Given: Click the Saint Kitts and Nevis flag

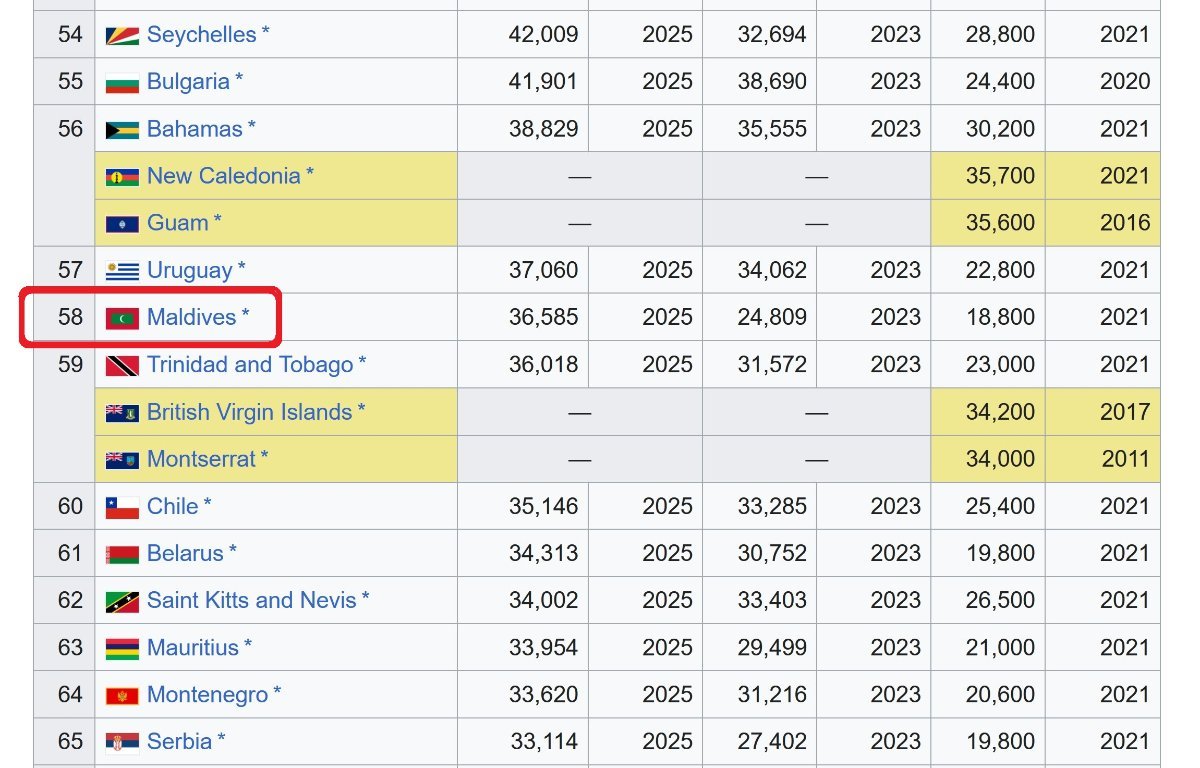Looking at the screenshot, I should click(122, 601).
